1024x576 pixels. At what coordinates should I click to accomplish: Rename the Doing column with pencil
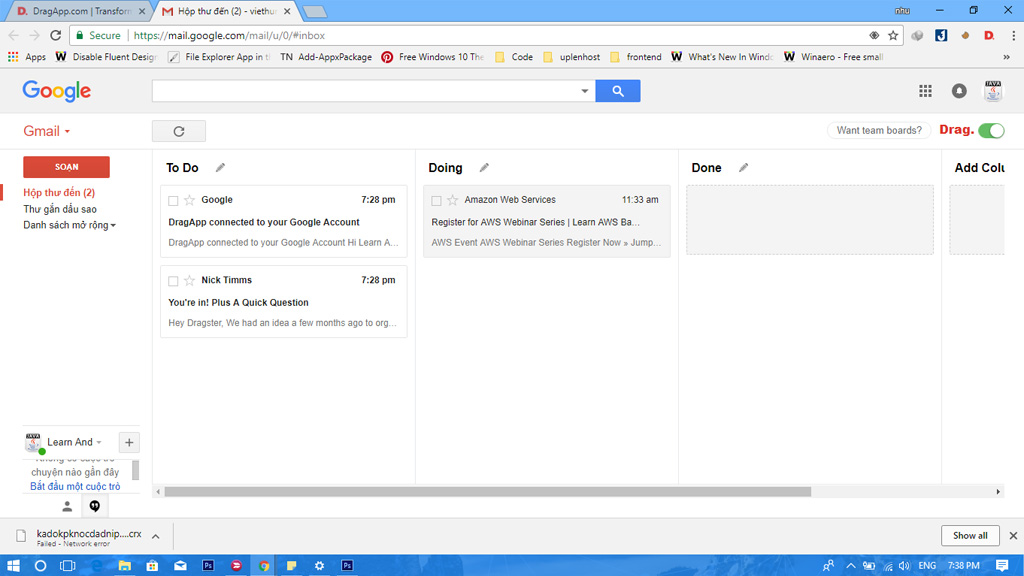coord(484,168)
